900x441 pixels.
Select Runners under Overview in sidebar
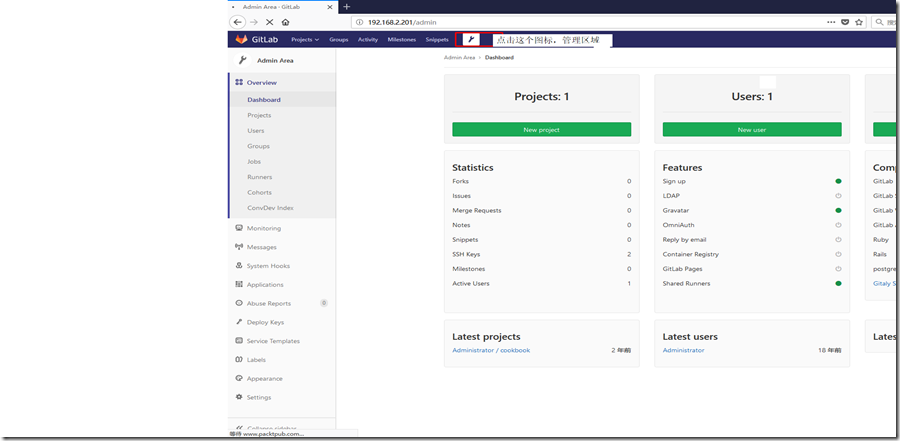(259, 177)
